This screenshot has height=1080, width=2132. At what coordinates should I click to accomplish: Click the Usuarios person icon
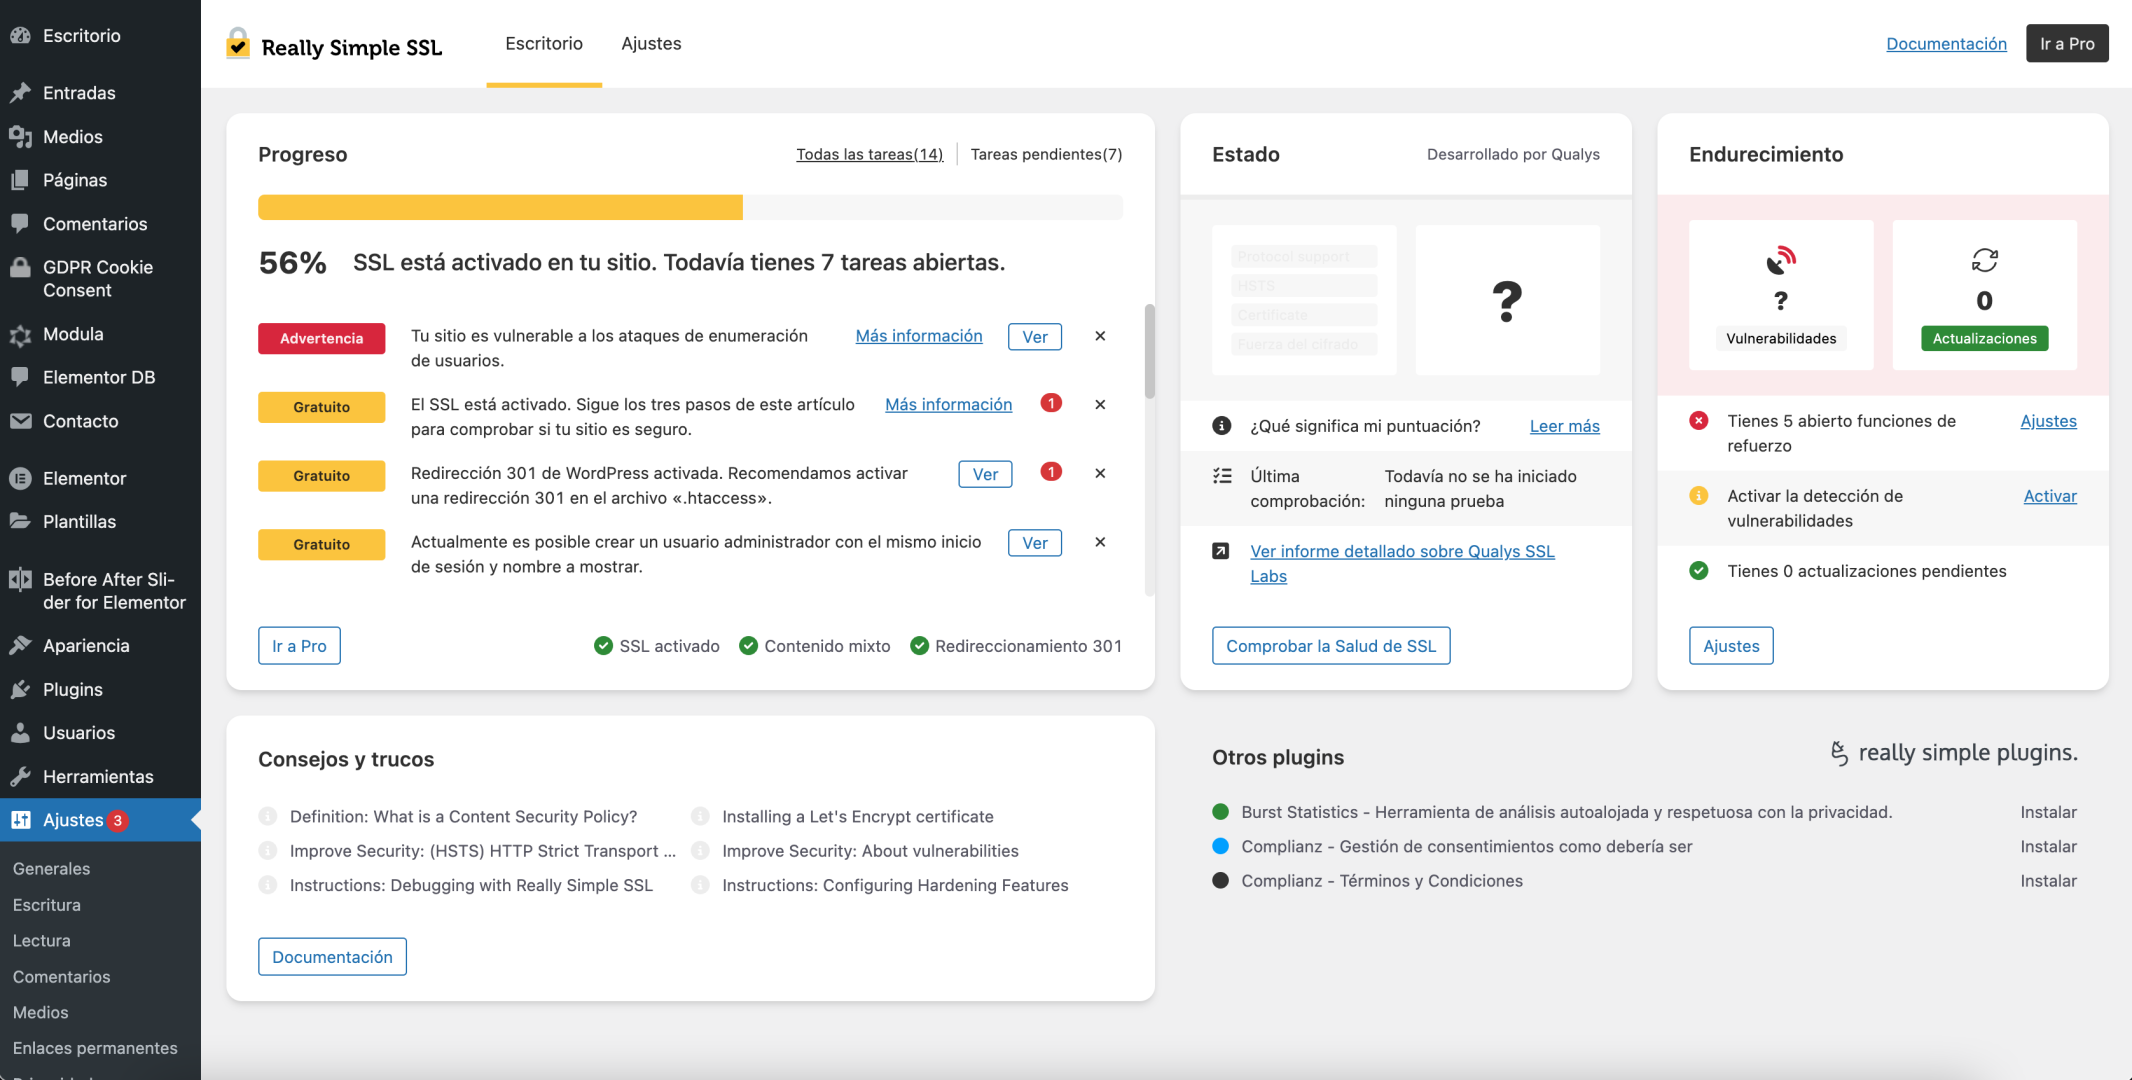click(20, 732)
